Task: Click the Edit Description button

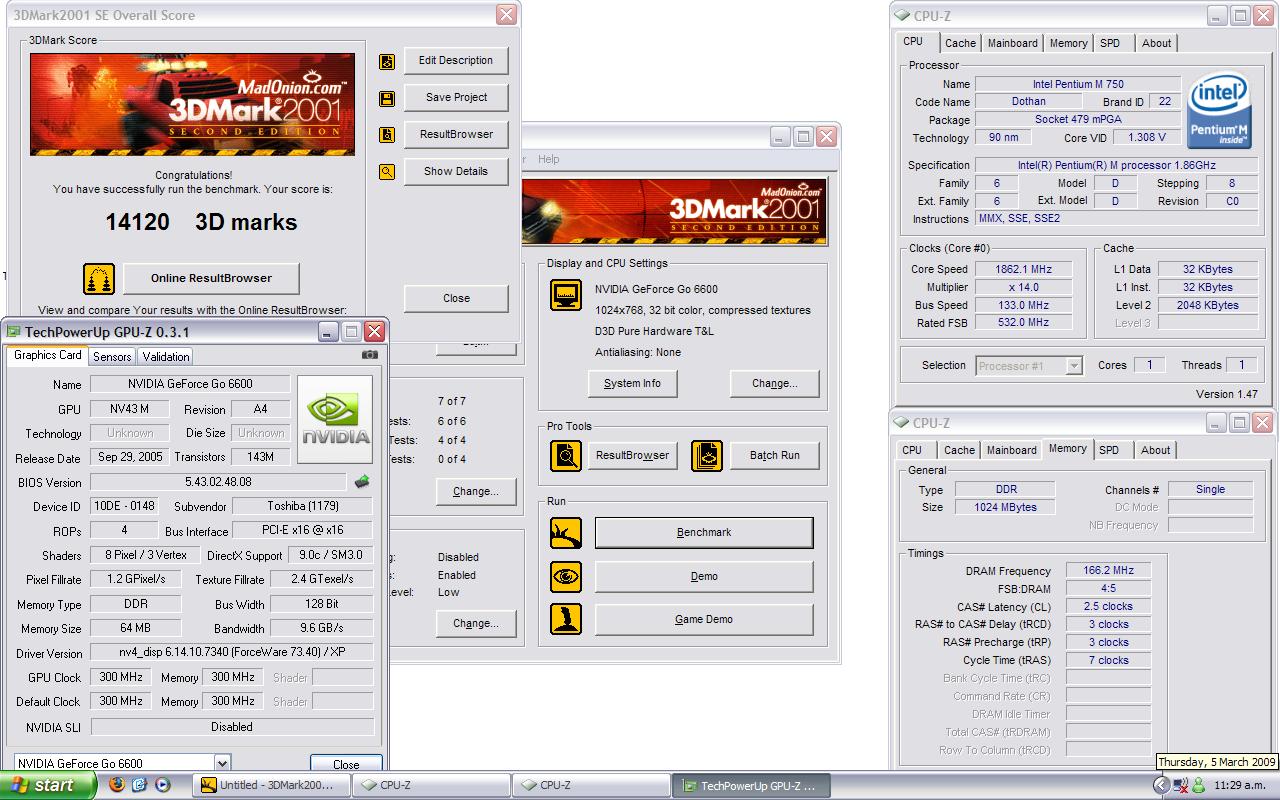Action: (x=456, y=61)
